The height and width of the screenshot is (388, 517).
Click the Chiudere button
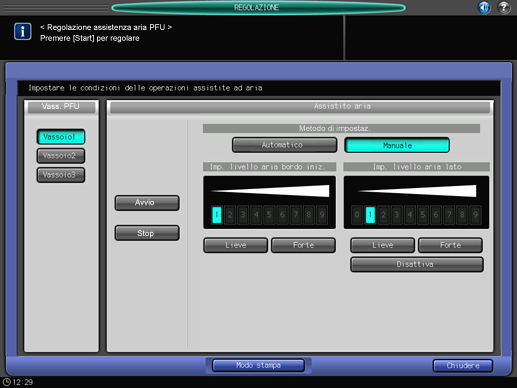(463, 366)
